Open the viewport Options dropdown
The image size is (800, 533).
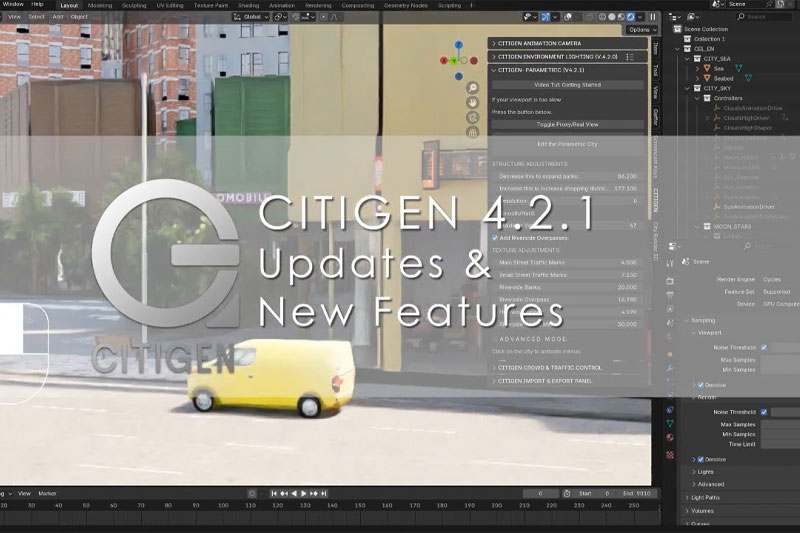[x=642, y=30]
